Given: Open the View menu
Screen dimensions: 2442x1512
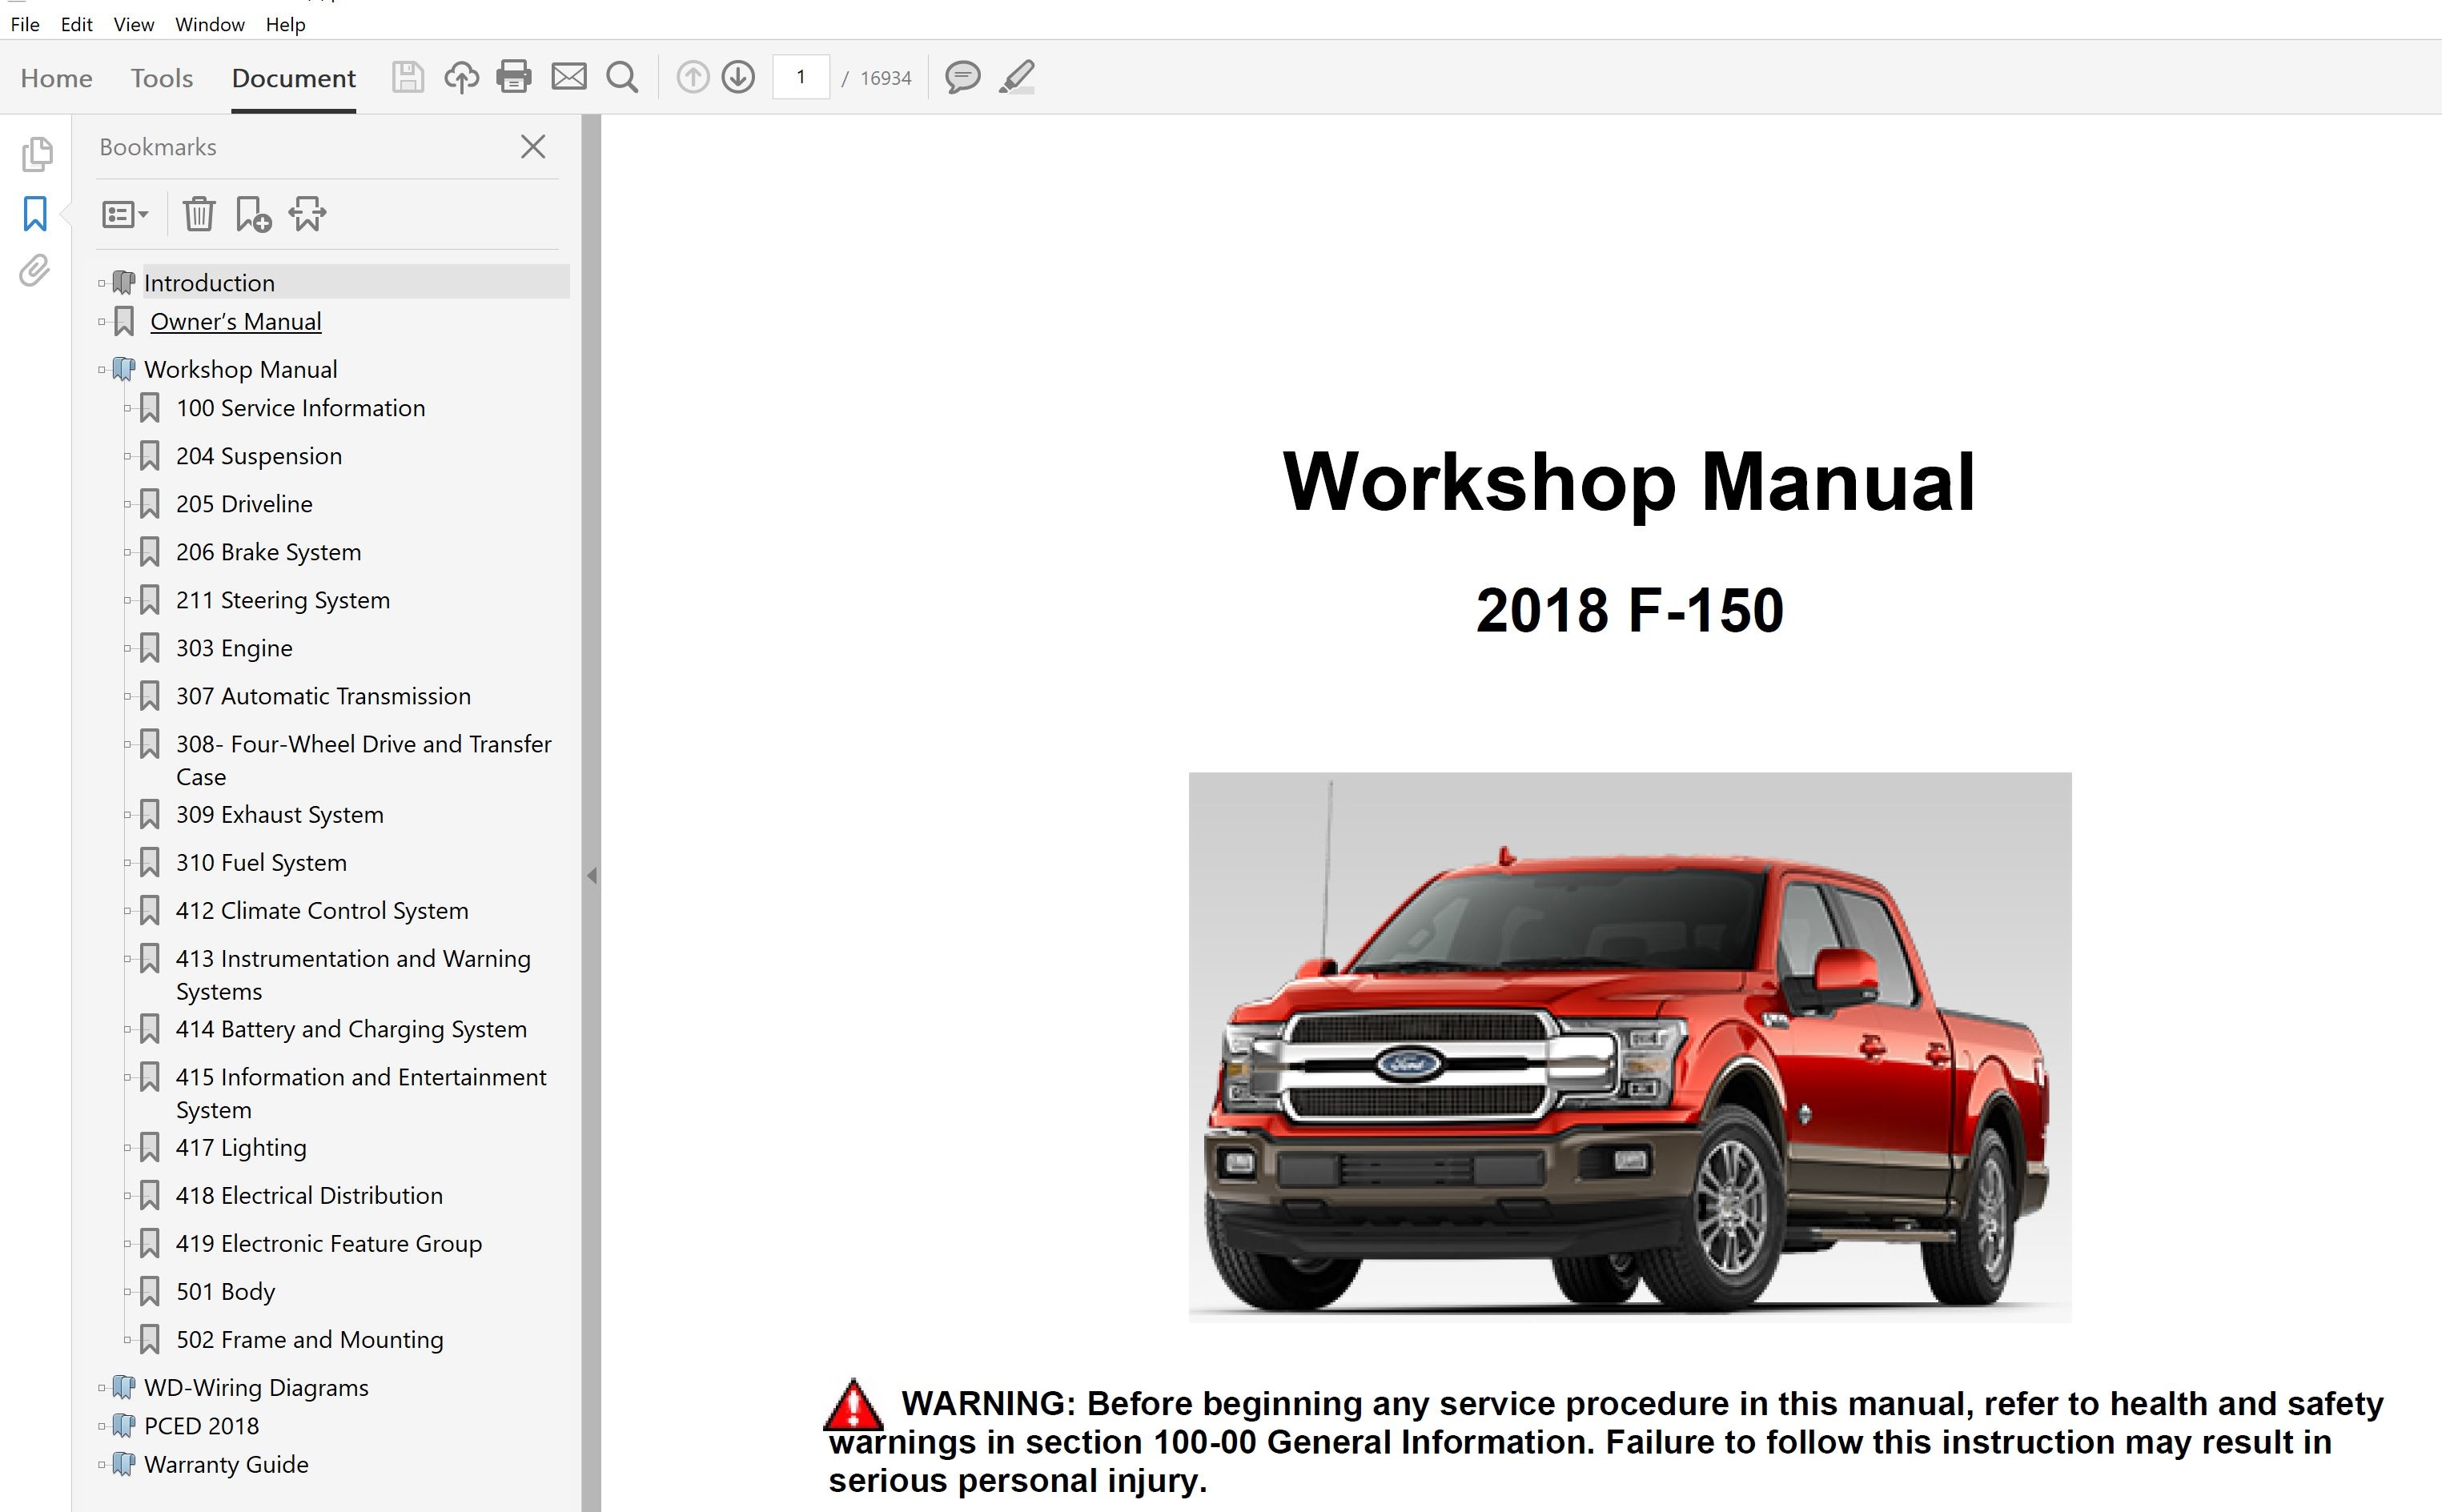Looking at the screenshot, I should [x=133, y=24].
